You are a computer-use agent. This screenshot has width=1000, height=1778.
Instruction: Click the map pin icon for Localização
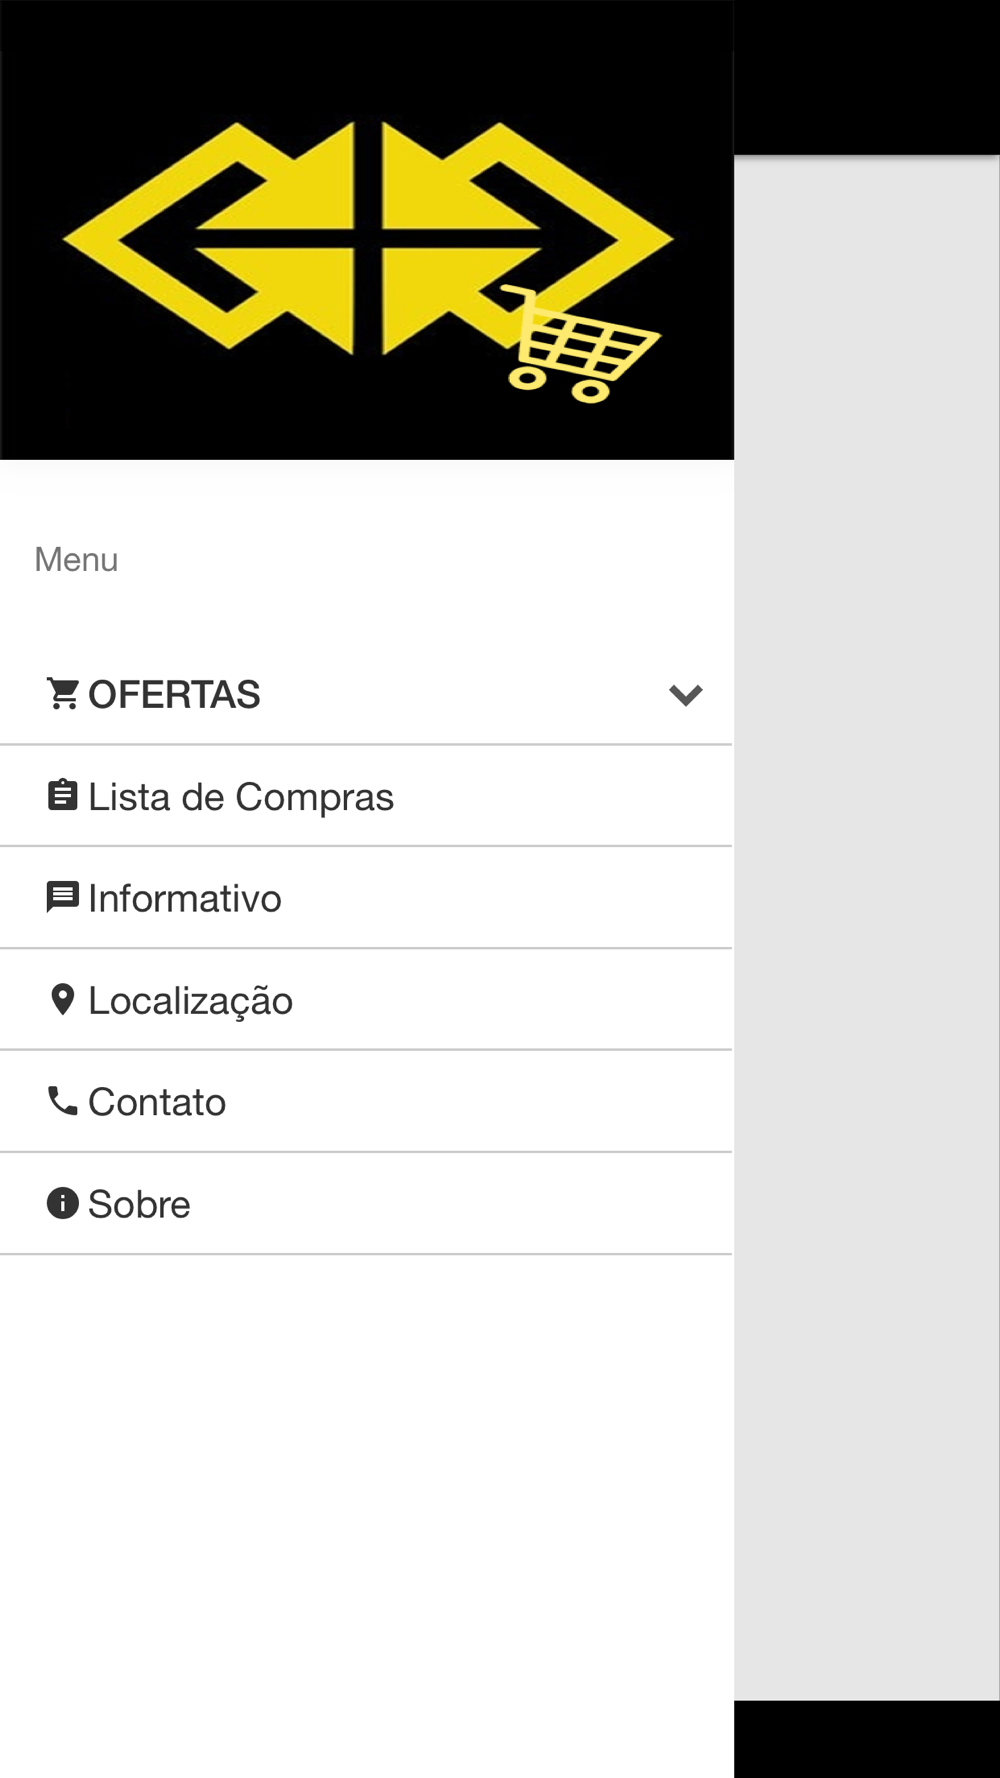click(x=63, y=999)
